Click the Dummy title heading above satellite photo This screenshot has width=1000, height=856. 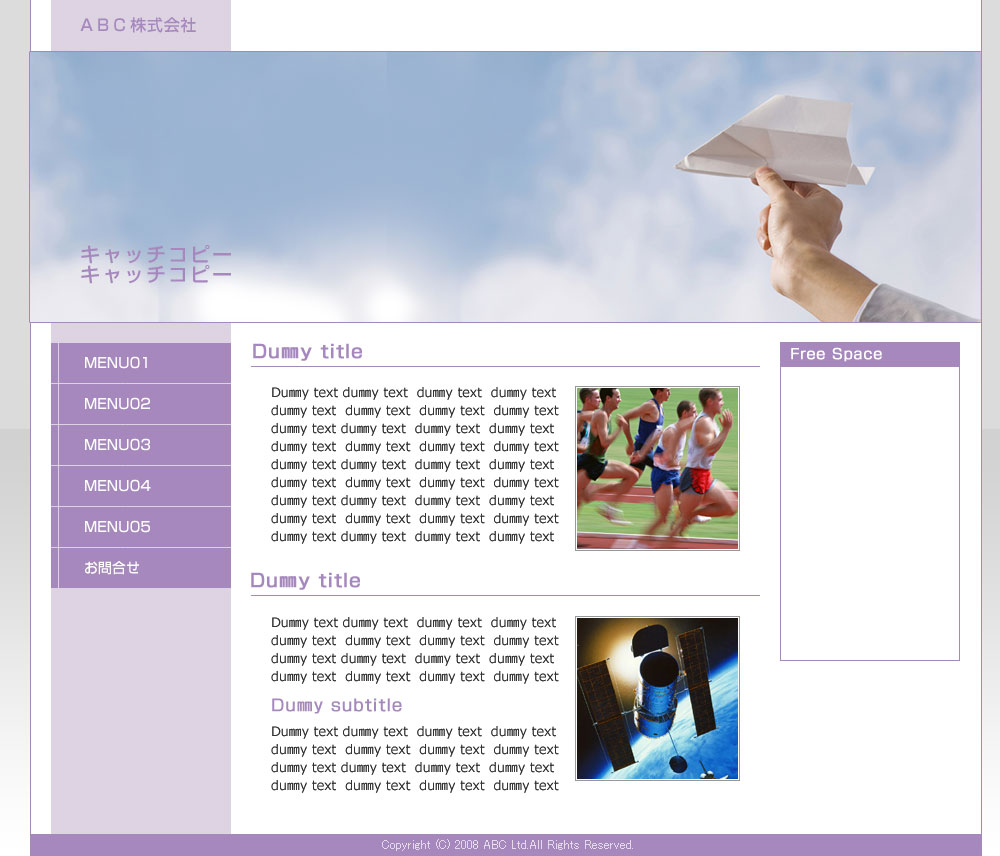coord(305,580)
